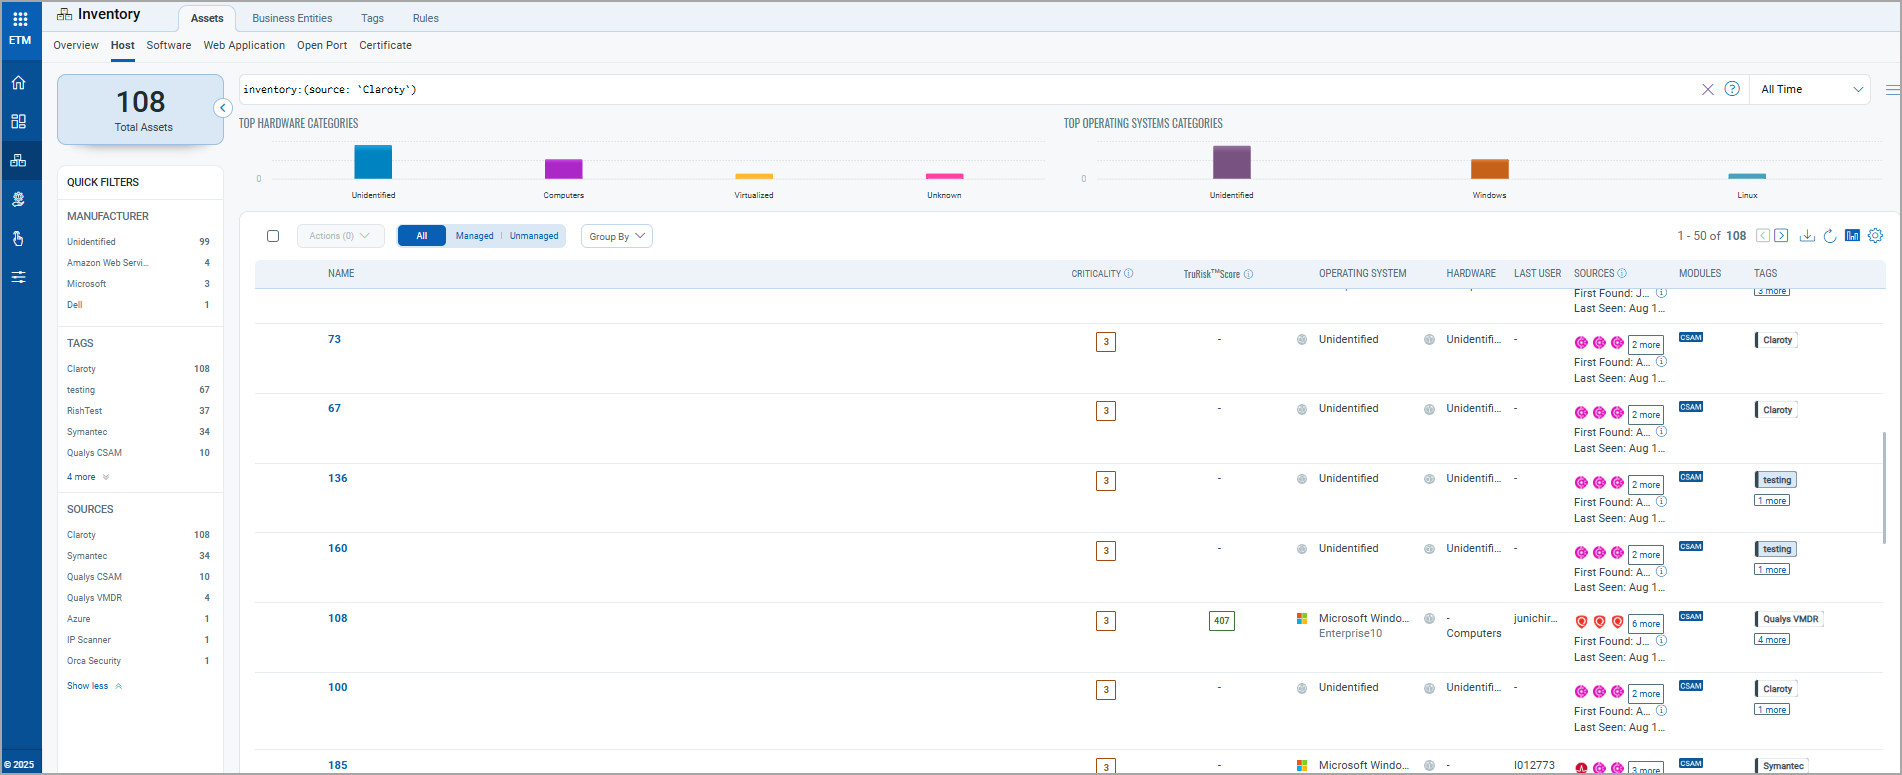
Task: Open search query help icon
Action: (x=1732, y=89)
